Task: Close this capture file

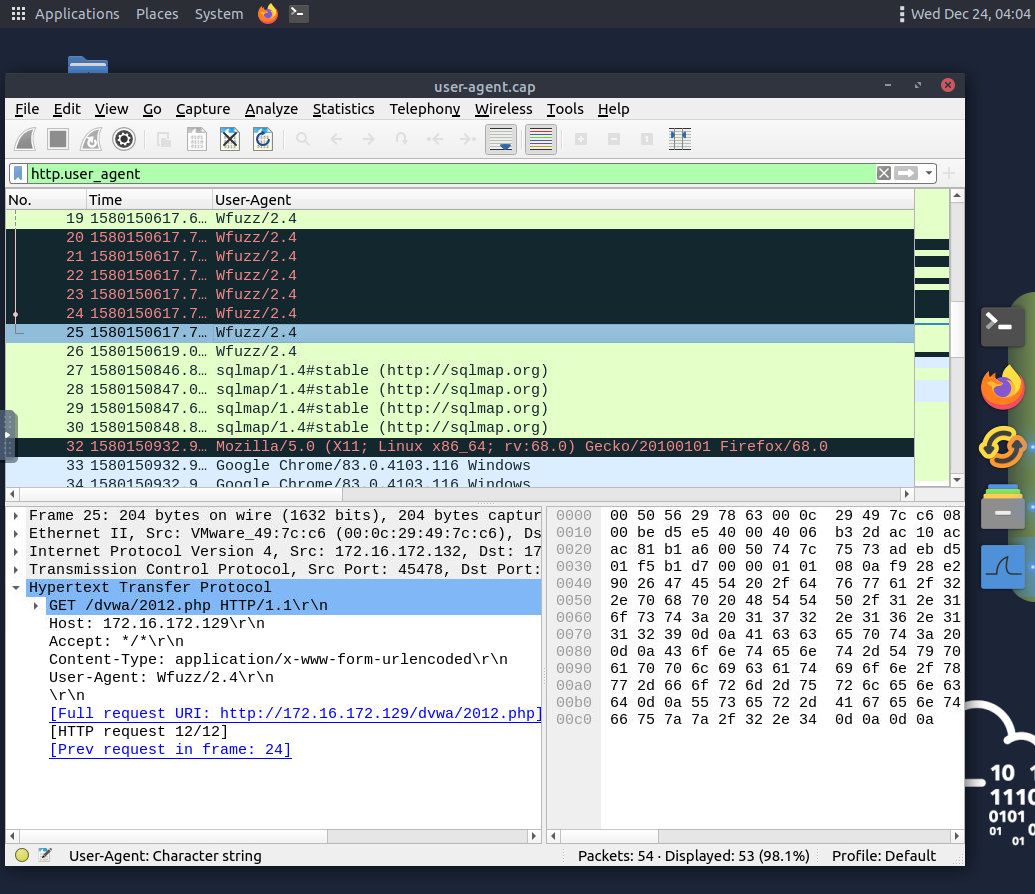Action: 230,139
